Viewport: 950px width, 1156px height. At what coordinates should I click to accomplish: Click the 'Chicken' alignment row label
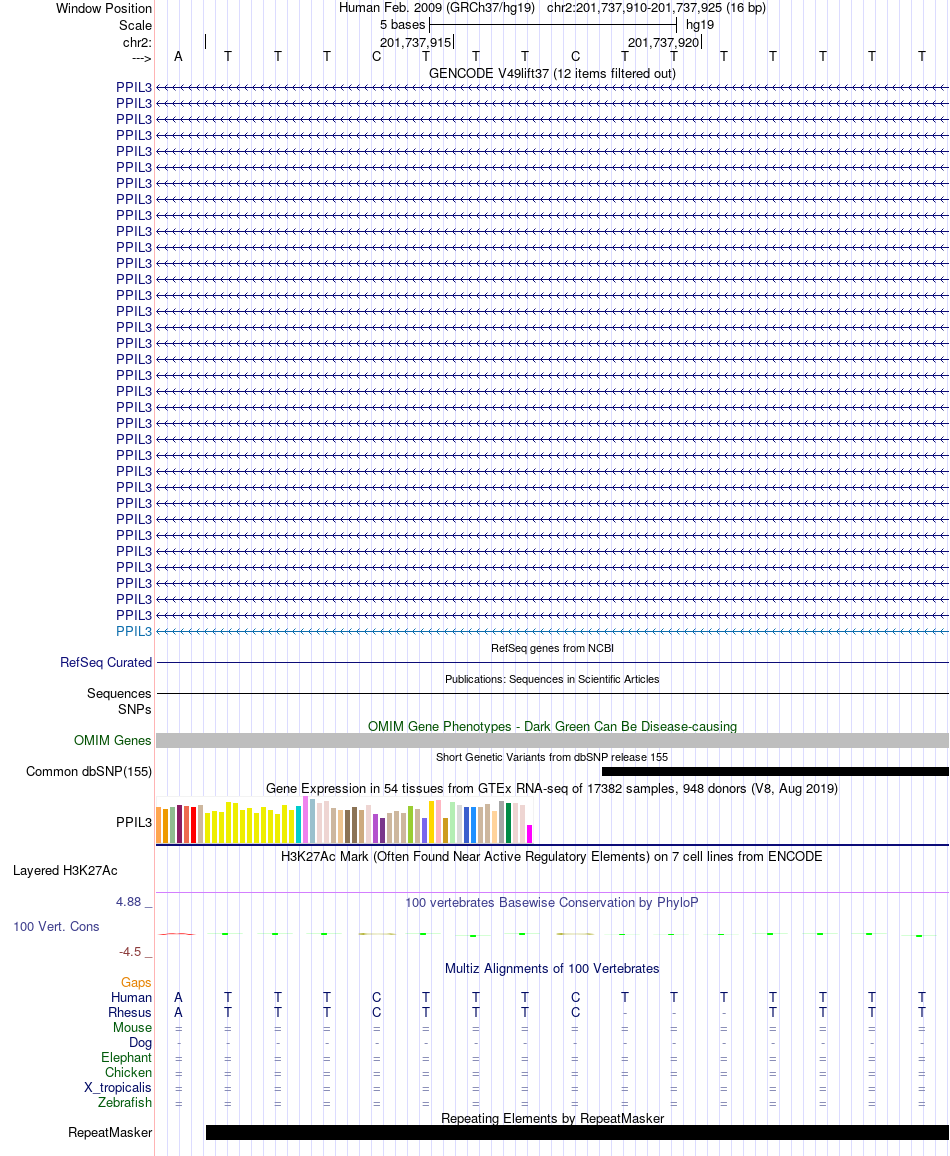(x=128, y=1073)
